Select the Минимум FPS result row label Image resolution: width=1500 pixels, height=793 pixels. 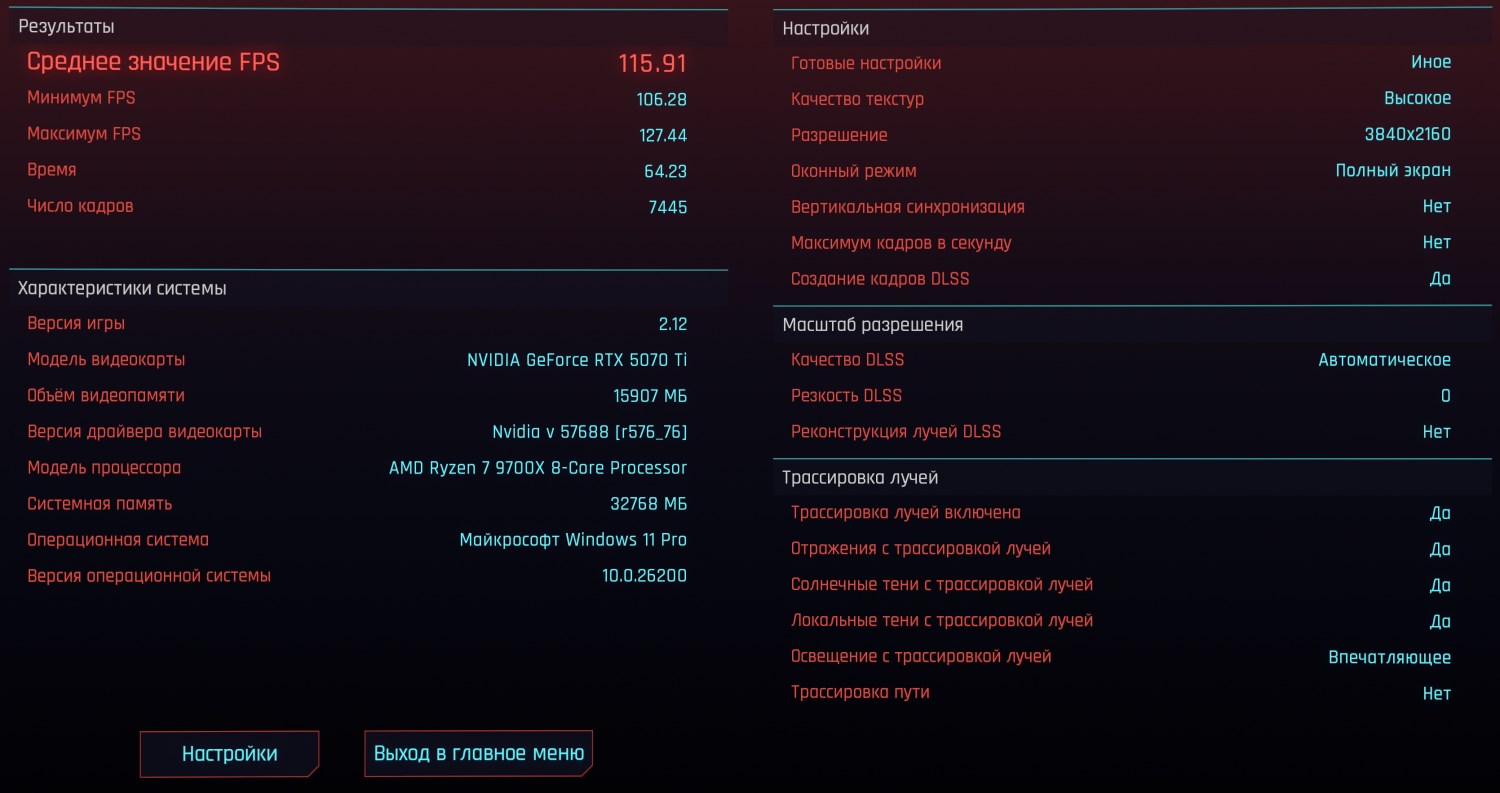(x=81, y=98)
